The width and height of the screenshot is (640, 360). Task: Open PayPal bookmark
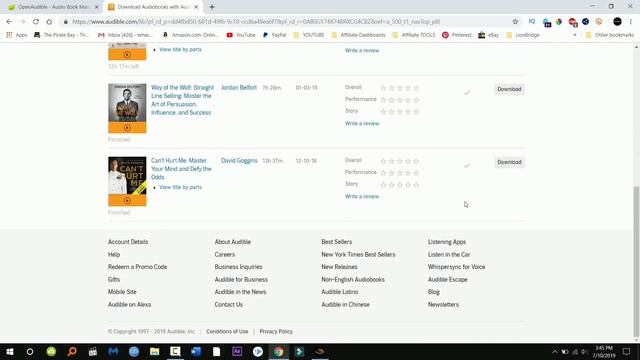[274, 35]
